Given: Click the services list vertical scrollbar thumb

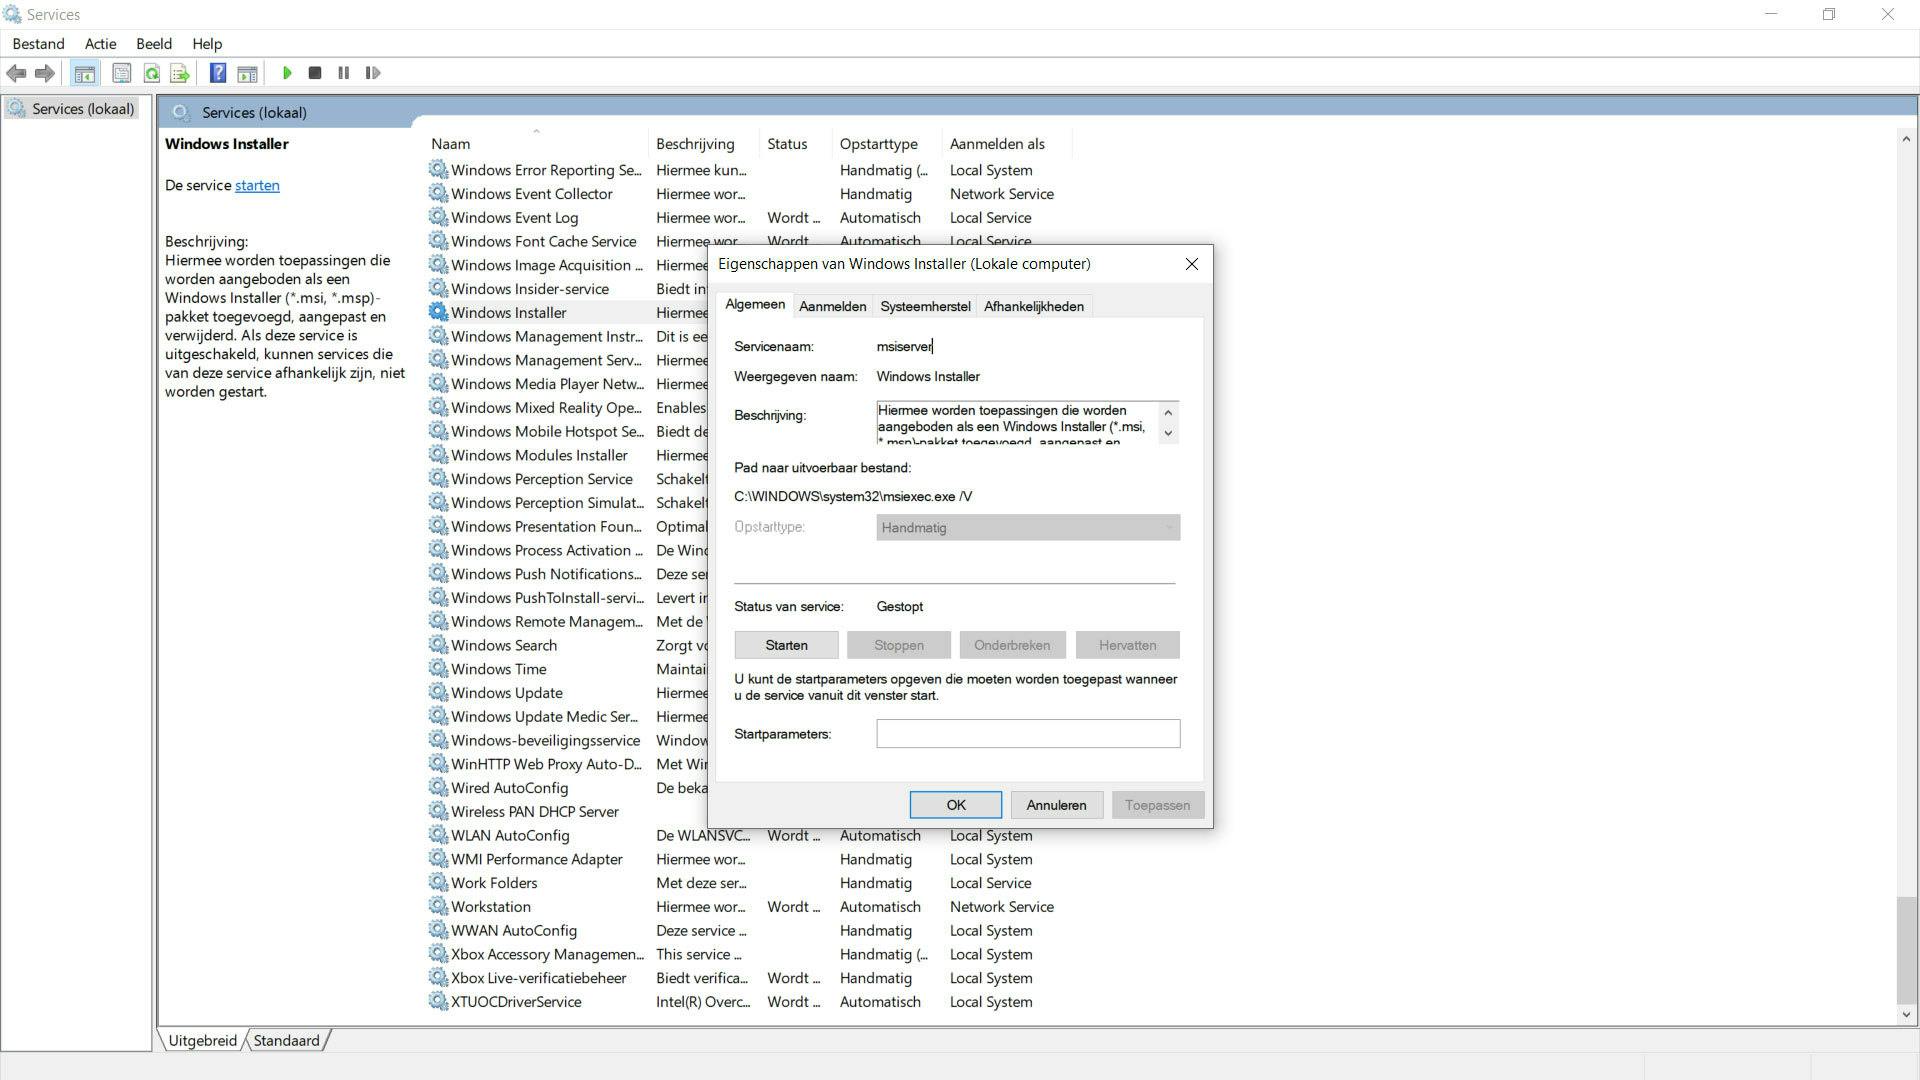Looking at the screenshot, I should pos(1906,950).
